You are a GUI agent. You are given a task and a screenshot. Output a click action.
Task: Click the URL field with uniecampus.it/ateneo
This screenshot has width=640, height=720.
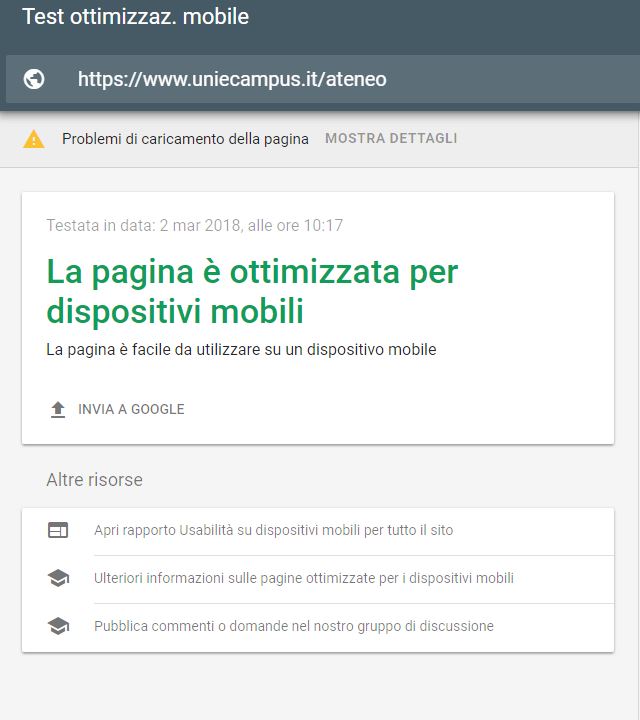pos(323,79)
